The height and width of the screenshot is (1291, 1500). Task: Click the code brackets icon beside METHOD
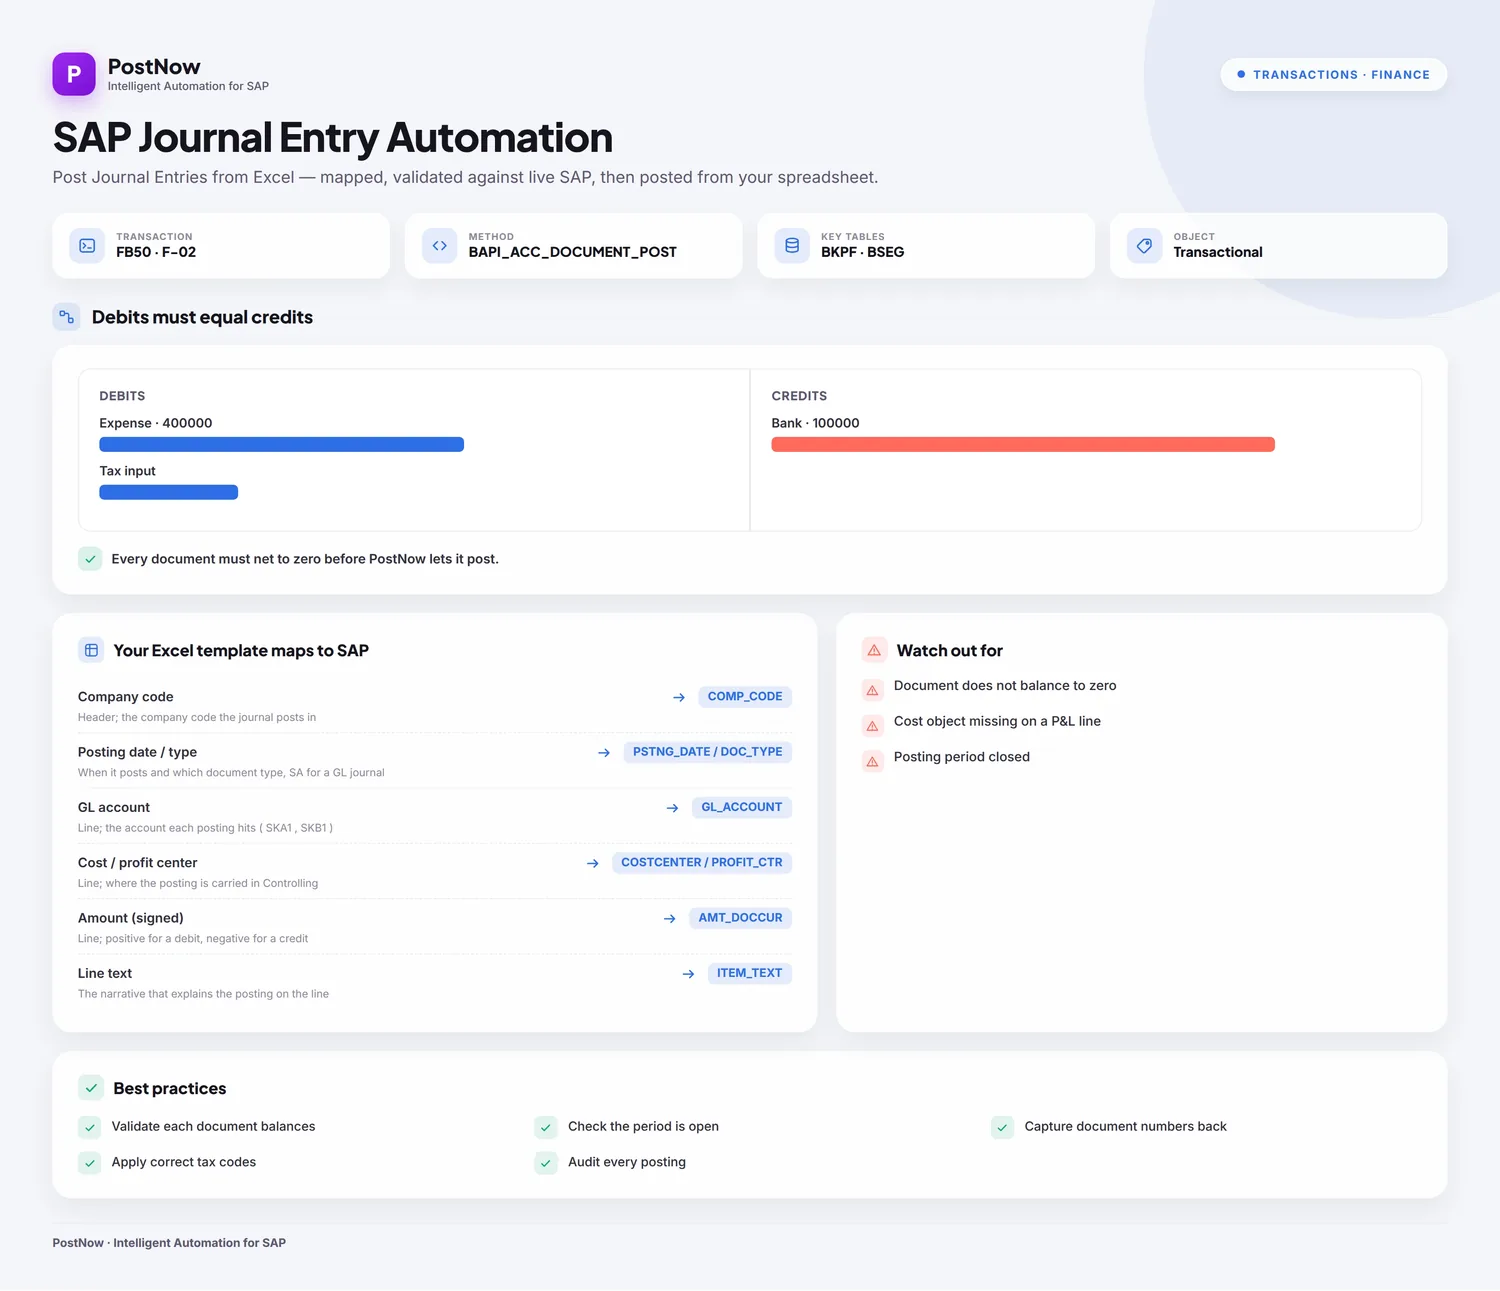(x=439, y=245)
